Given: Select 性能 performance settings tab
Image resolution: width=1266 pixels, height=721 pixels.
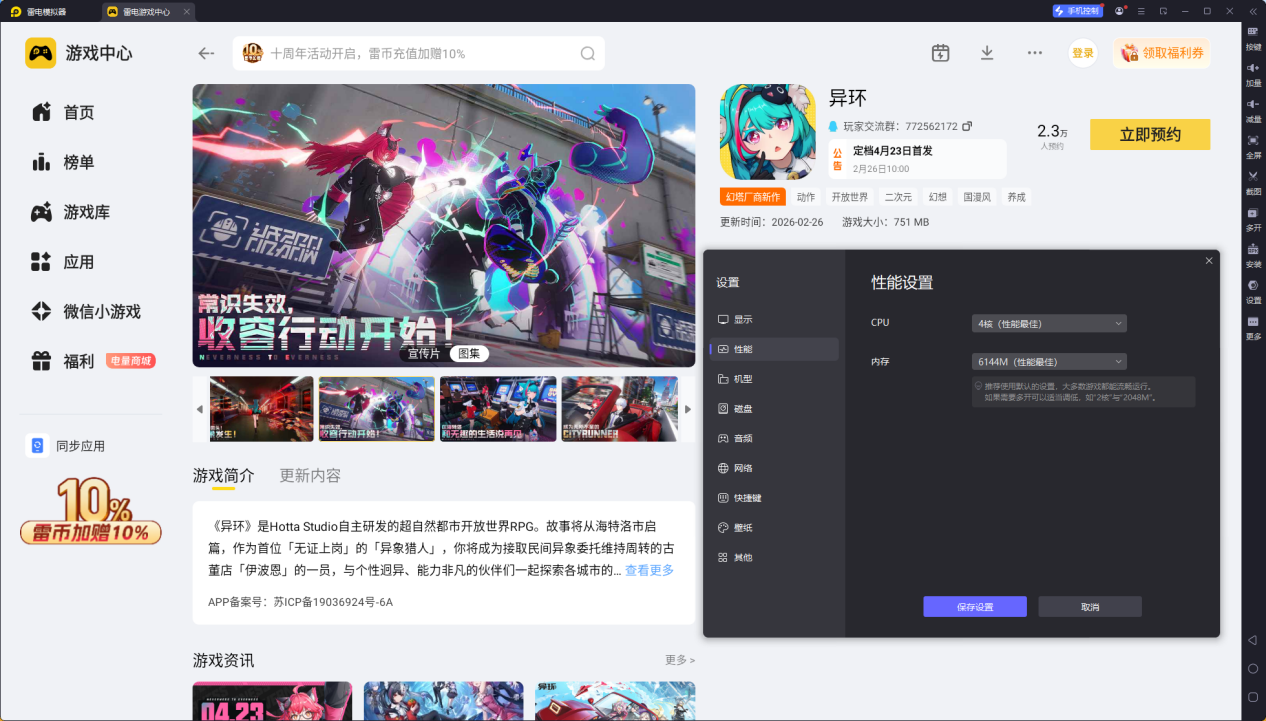Looking at the screenshot, I should point(774,349).
